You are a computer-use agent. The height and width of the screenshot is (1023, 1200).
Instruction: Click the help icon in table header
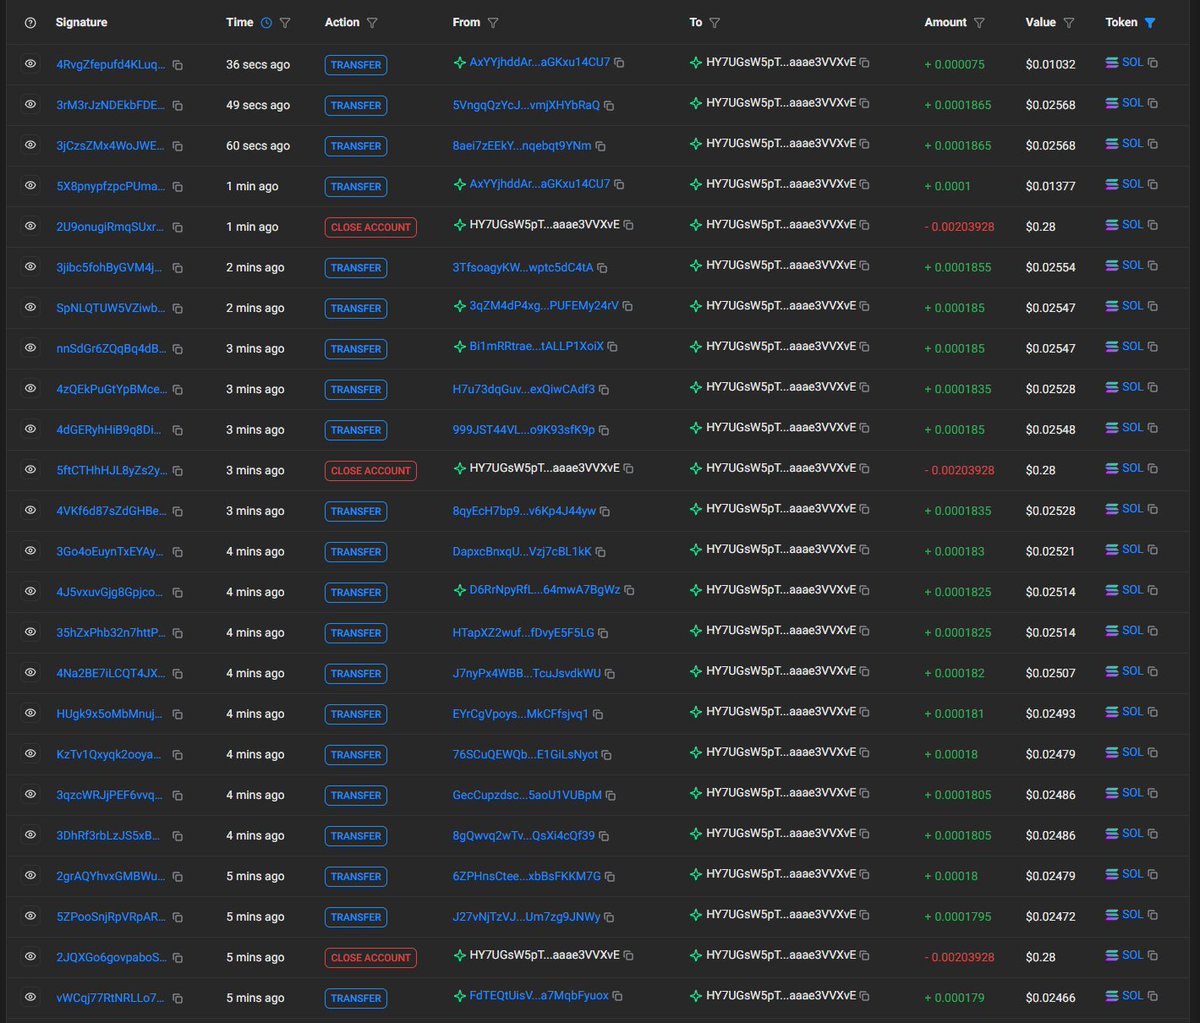[x=30, y=23]
